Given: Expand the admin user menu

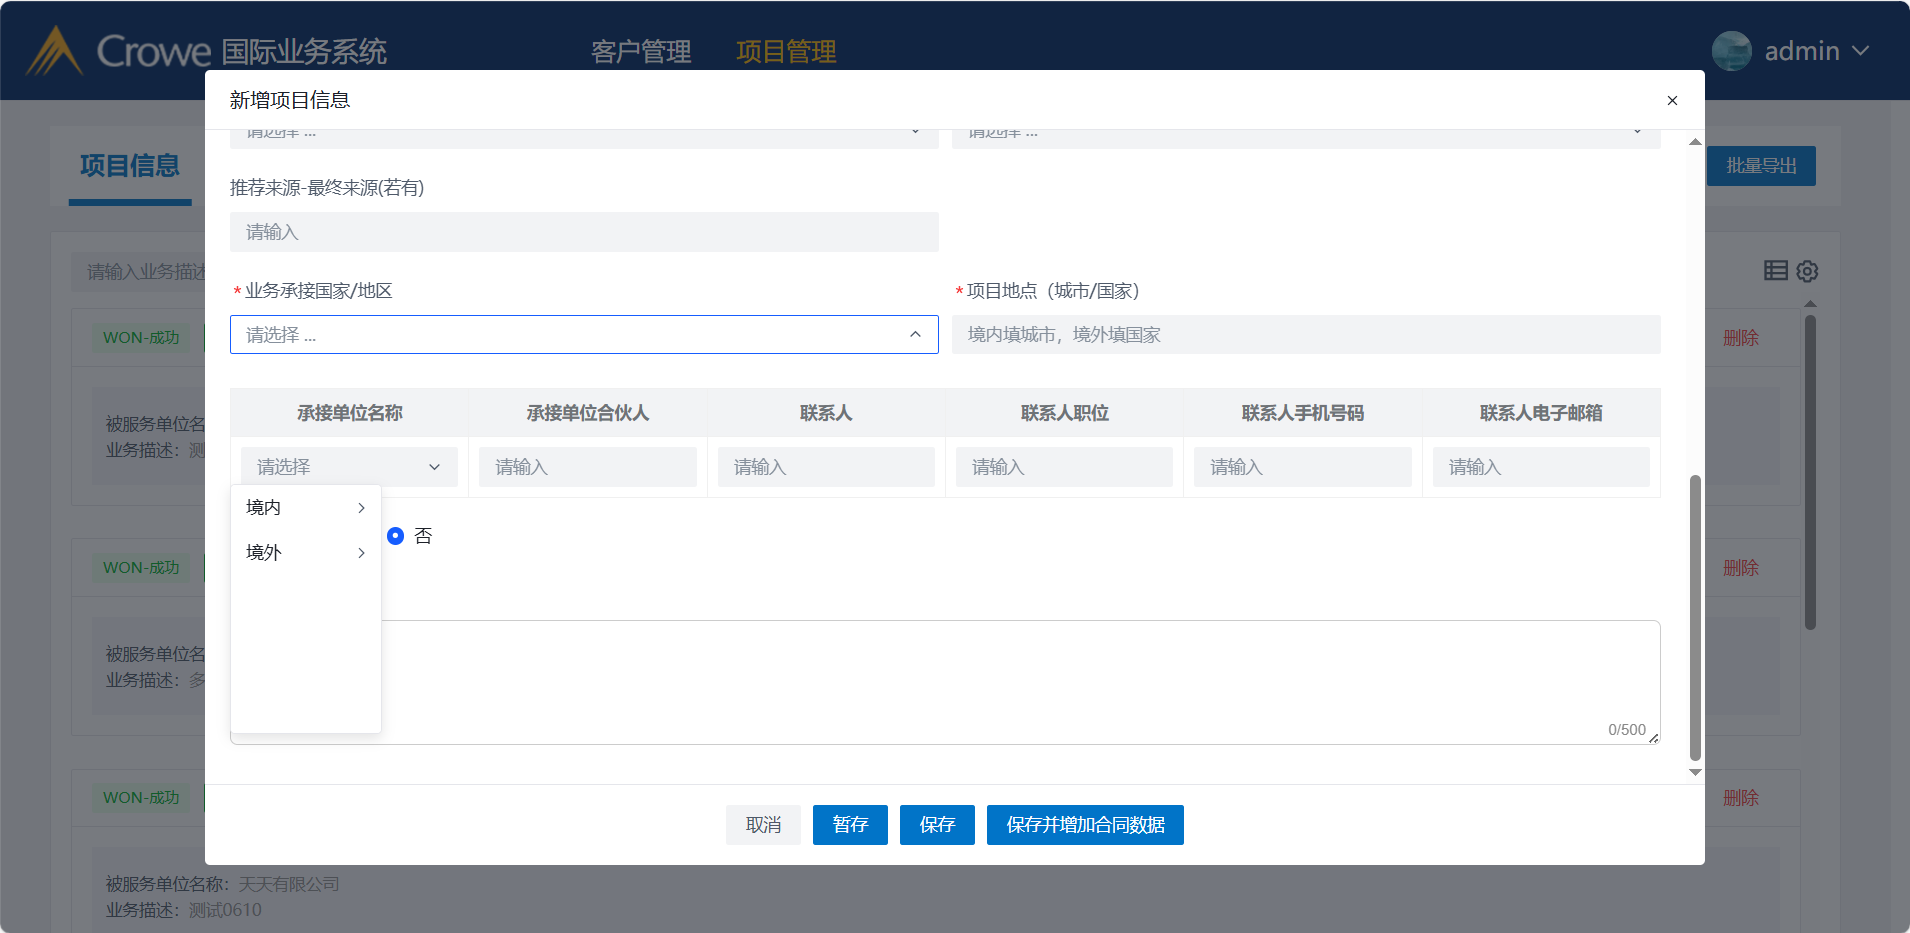Looking at the screenshot, I should 1860,51.
